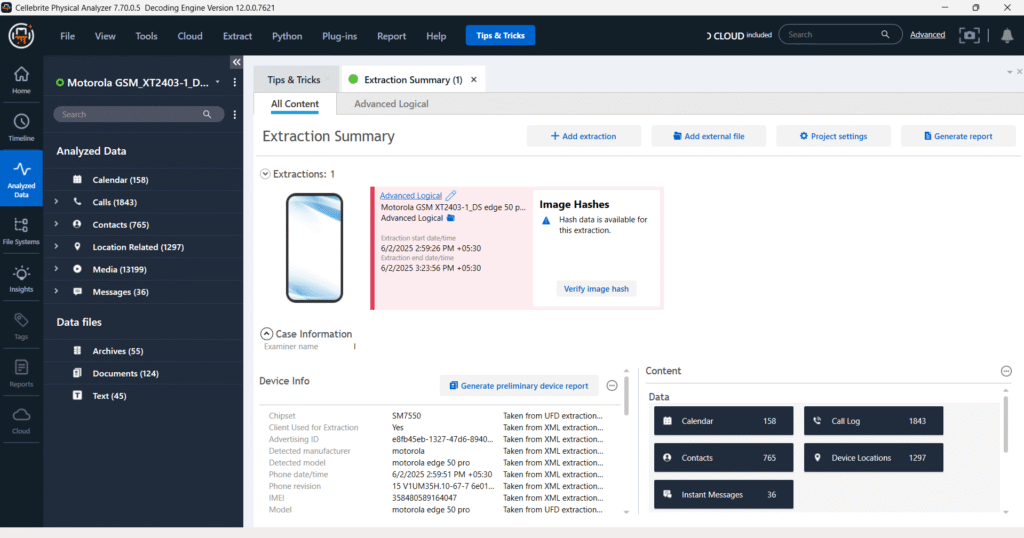
Task: Close the Extraction Summary (1) tab
Action: point(473,80)
